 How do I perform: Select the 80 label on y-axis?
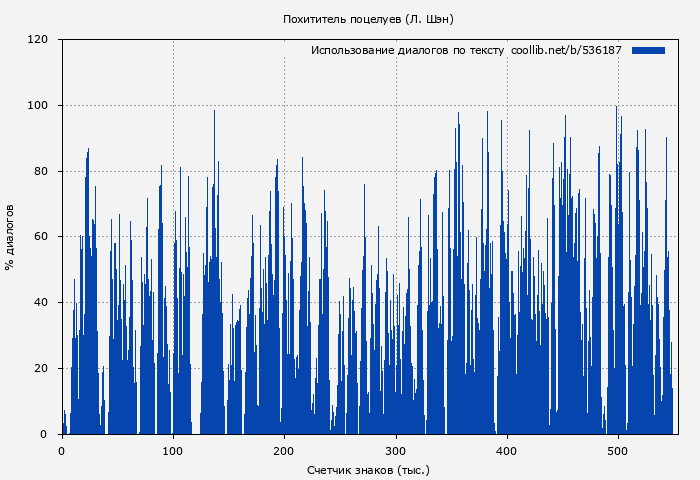coord(41,171)
